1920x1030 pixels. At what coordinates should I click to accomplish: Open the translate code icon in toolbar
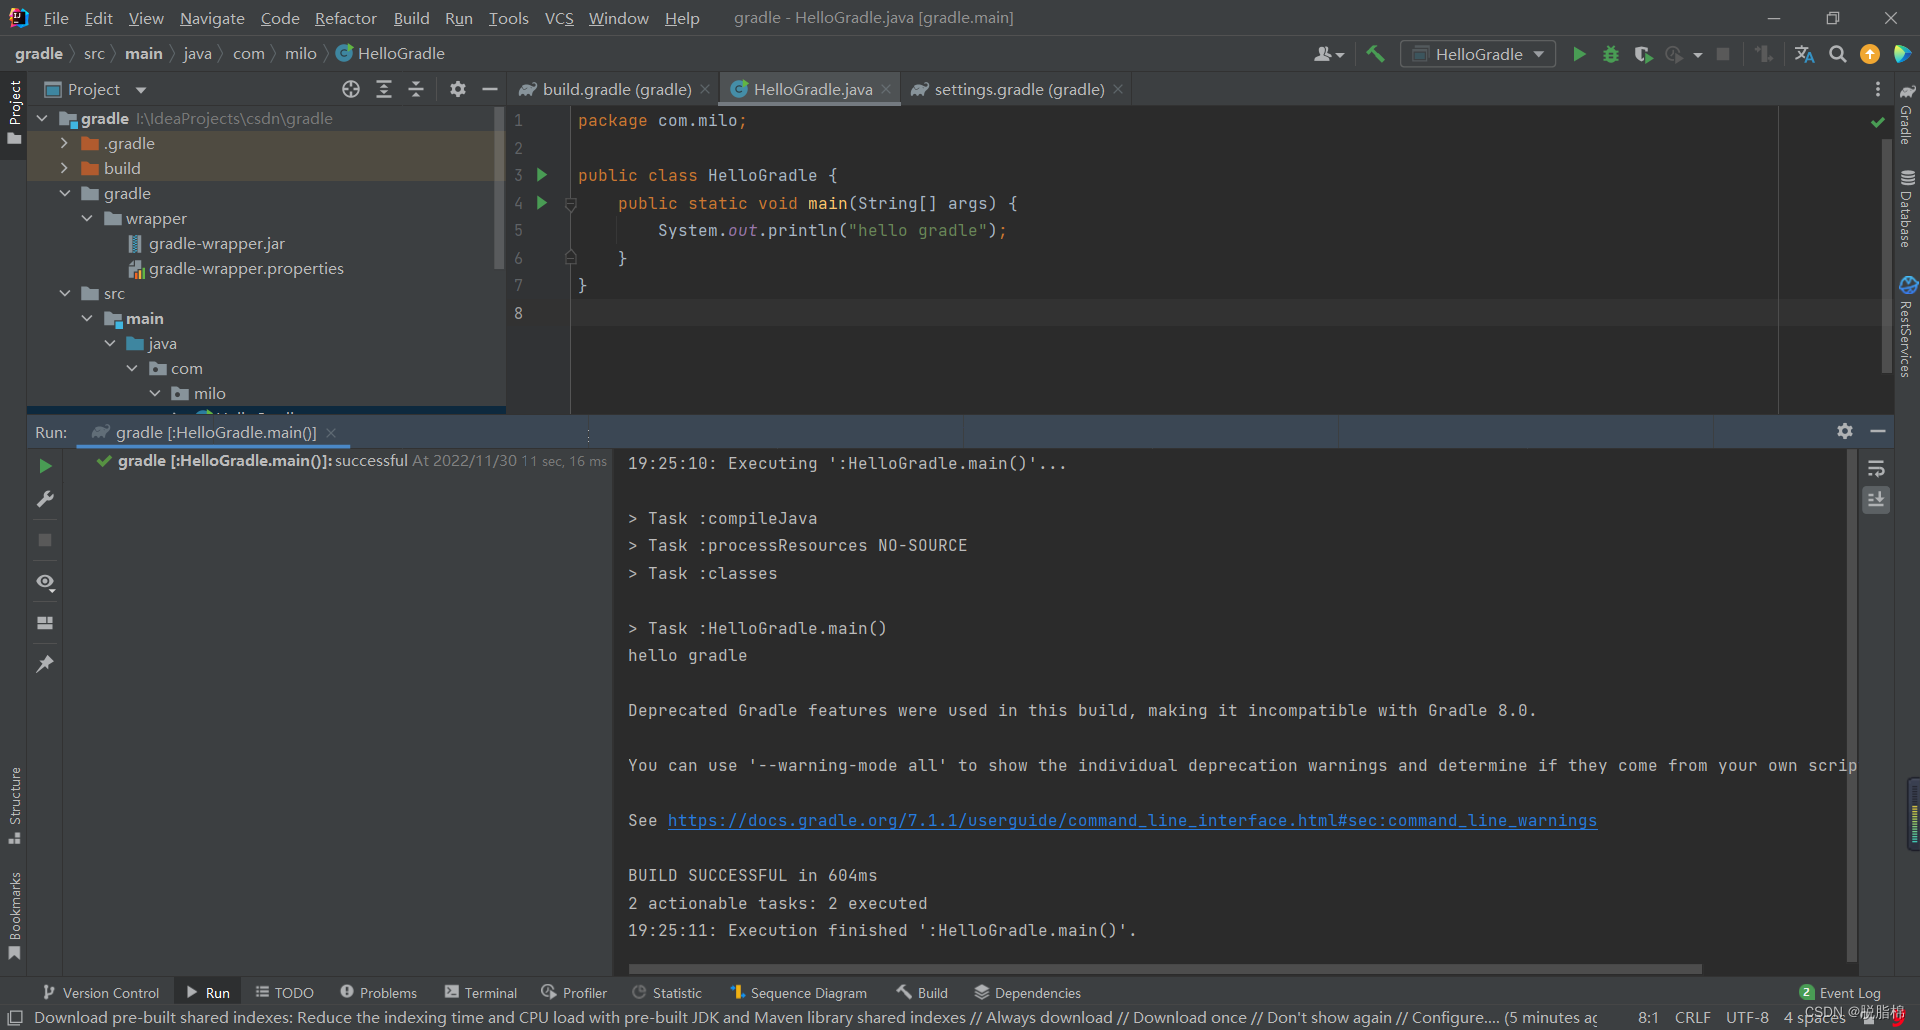[1804, 53]
